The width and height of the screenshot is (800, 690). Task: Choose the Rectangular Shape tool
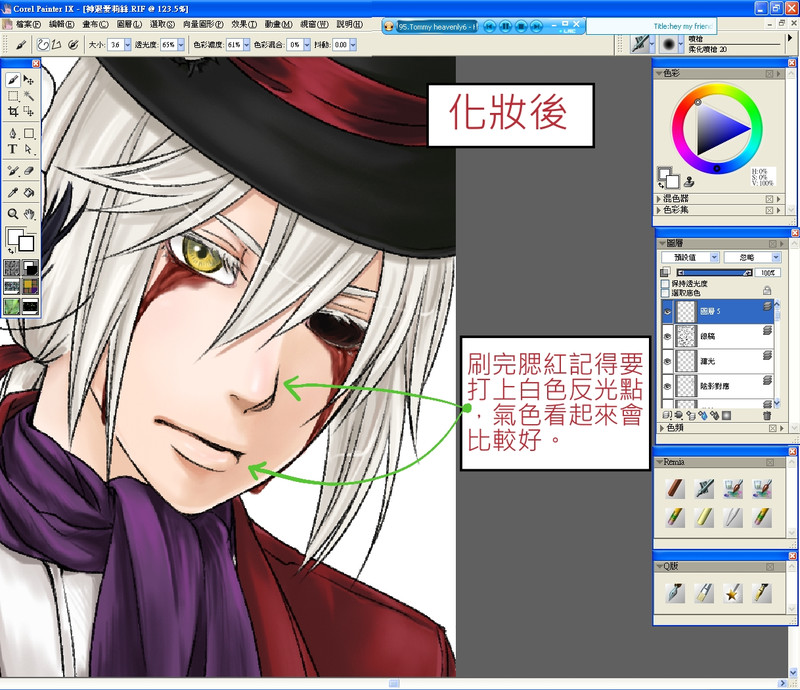tap(29, 134)
